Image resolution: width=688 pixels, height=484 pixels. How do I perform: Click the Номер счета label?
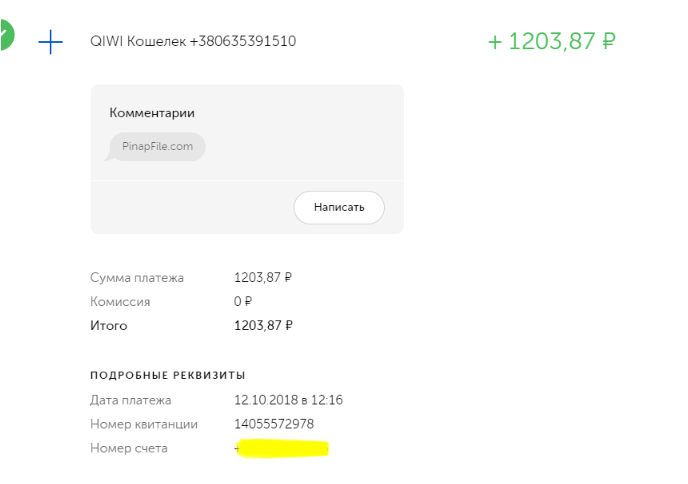pyautogui.click(x=129, y=448)
